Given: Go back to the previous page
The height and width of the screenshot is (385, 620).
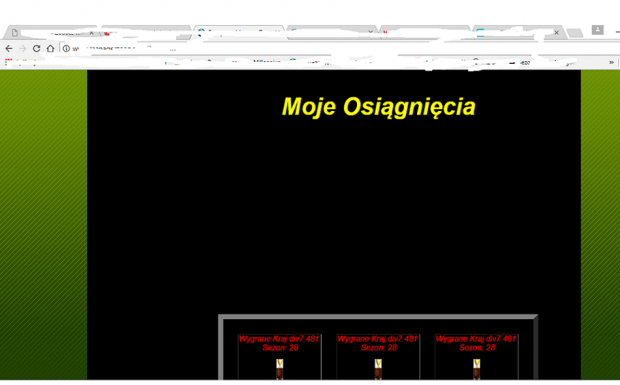Looking at the screenshot, I should click(x=9, y=49).
